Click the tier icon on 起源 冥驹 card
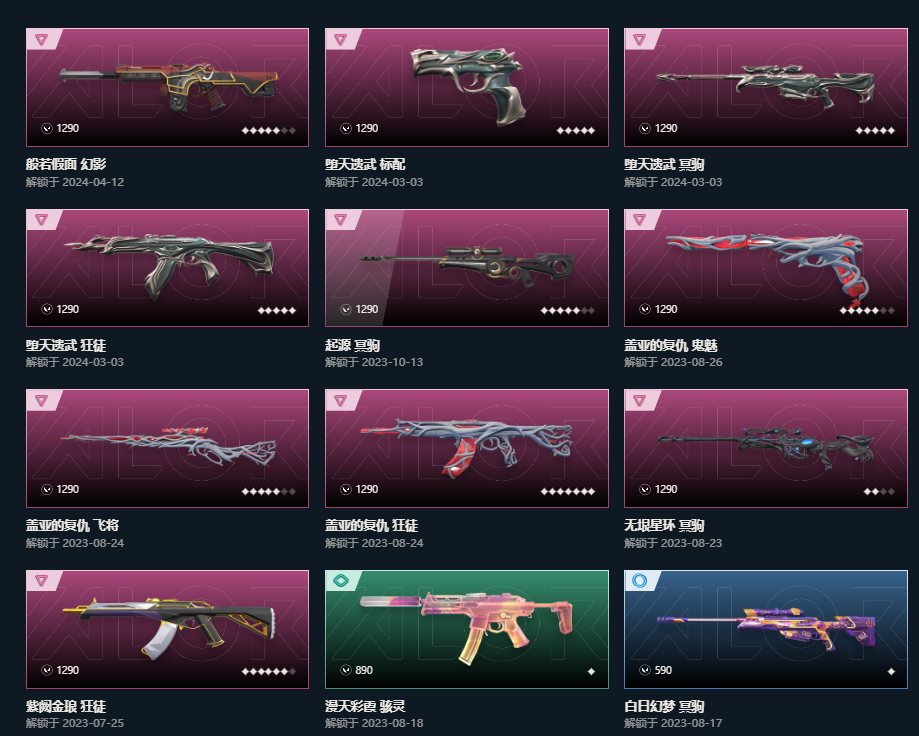 click(341, 220)
